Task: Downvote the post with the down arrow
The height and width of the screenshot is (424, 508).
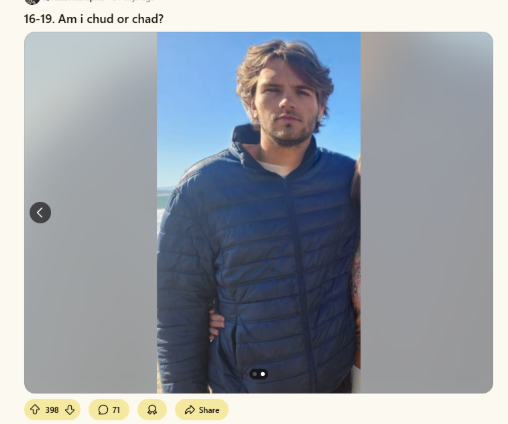Action: click(x=70, y=410)
